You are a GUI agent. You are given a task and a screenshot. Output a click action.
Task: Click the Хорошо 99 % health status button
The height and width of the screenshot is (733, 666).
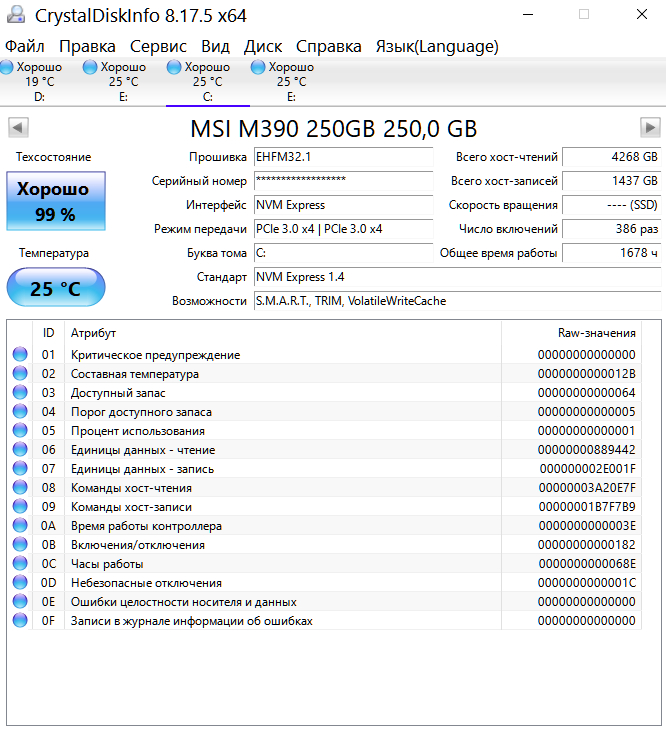click(56, 201)
